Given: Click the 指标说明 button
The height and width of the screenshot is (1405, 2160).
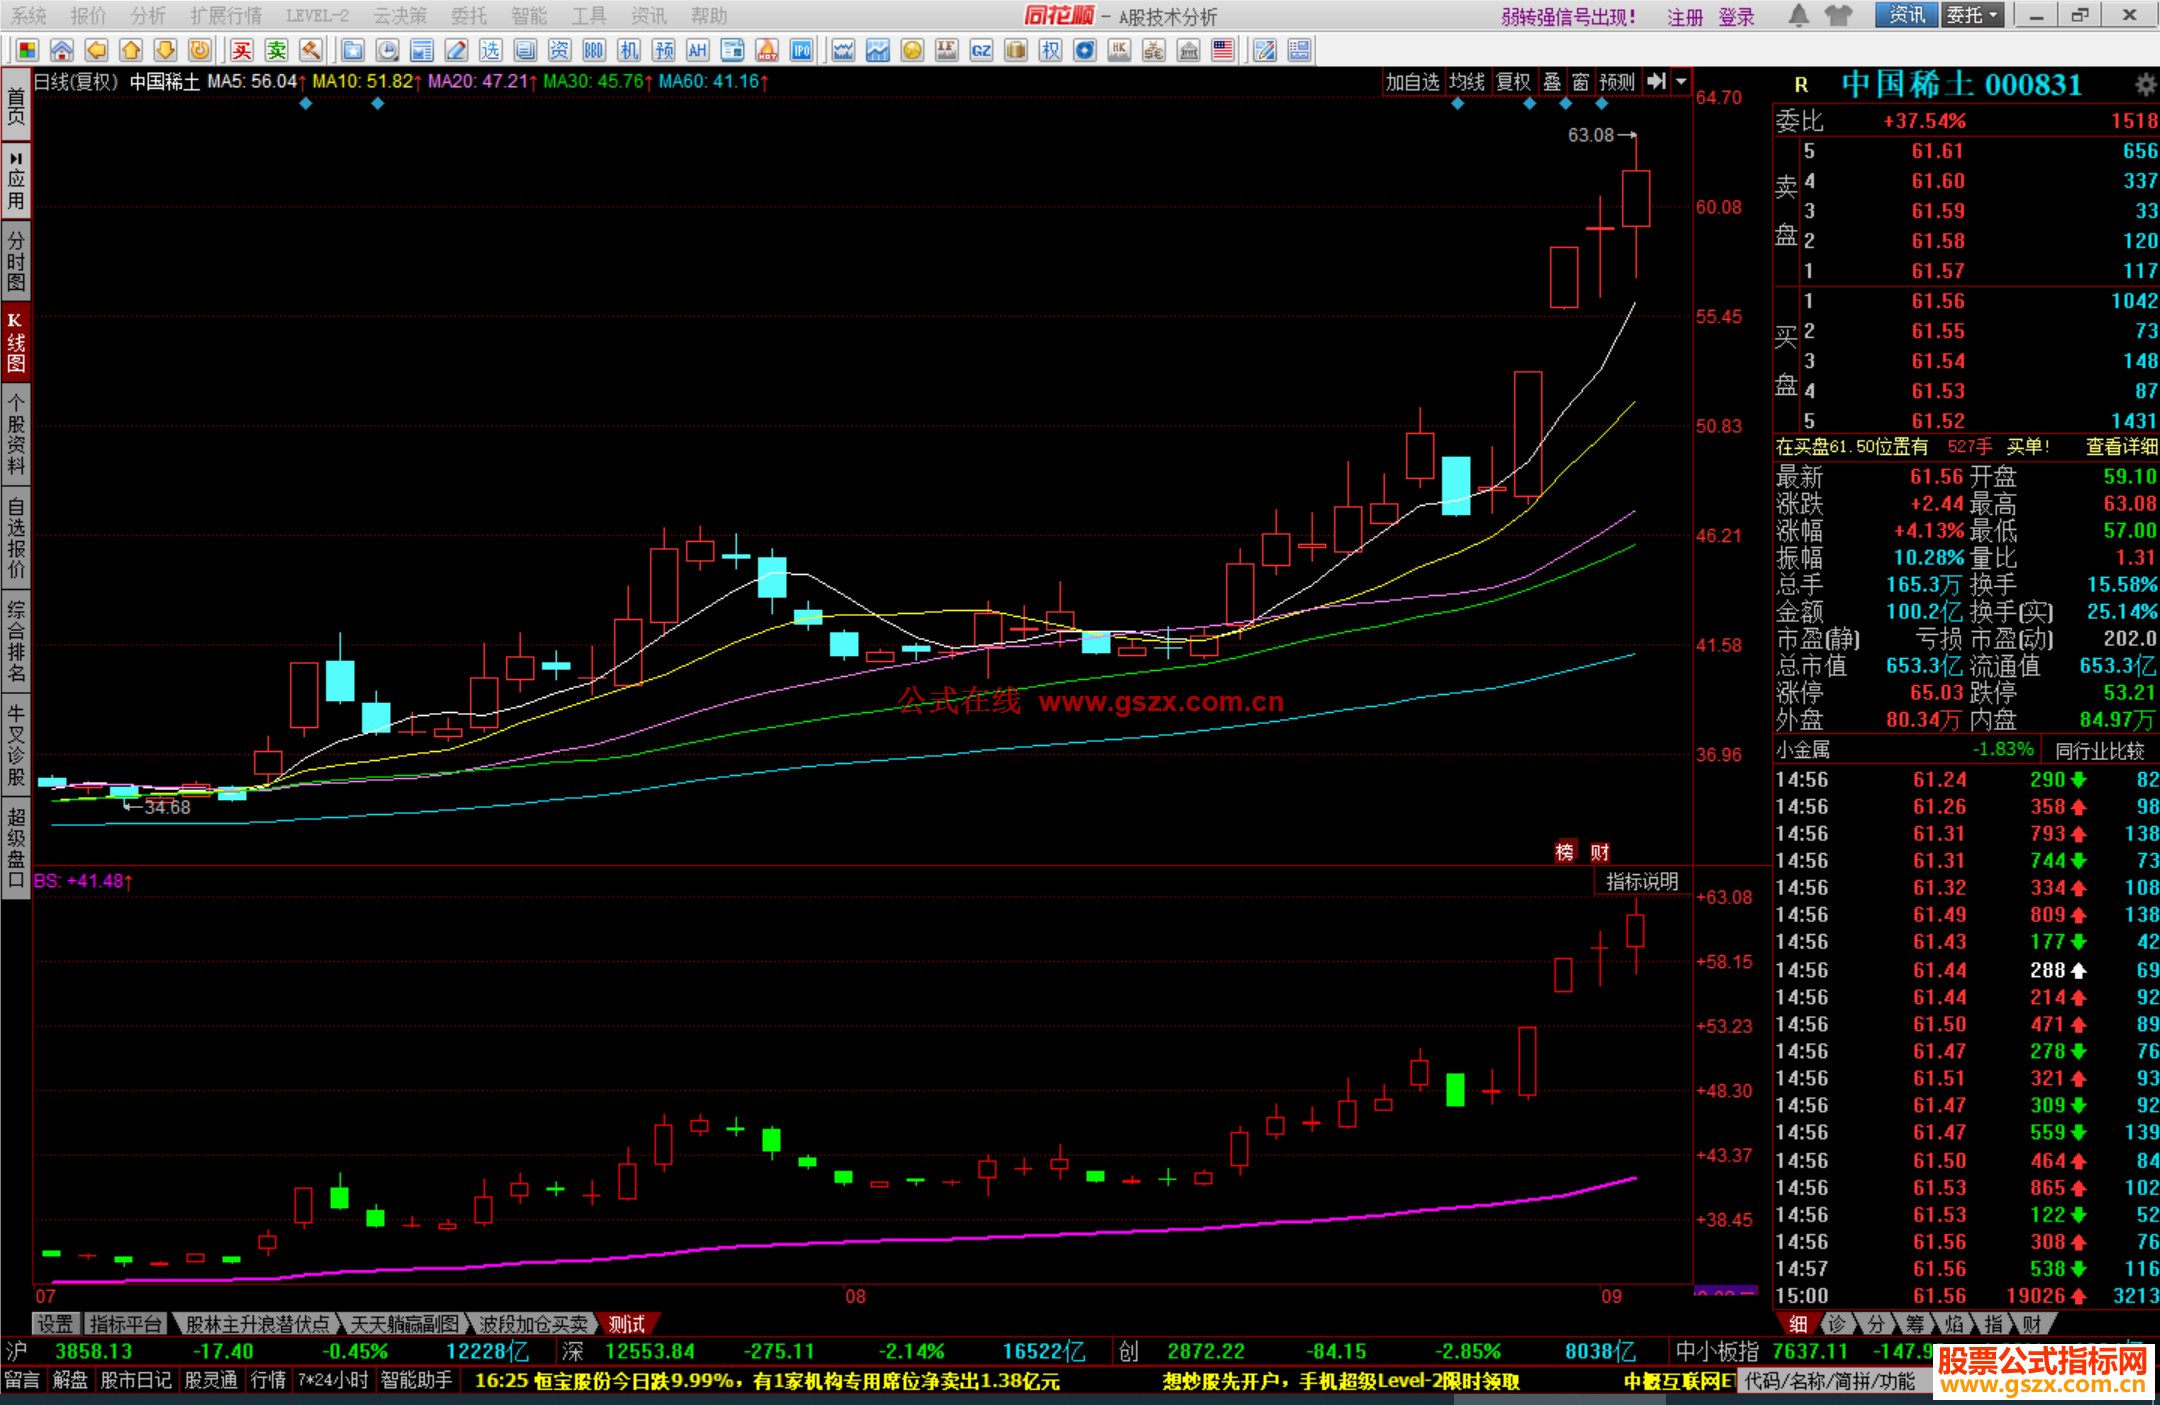Looking at the screenshot, I should click(1642, 881).
